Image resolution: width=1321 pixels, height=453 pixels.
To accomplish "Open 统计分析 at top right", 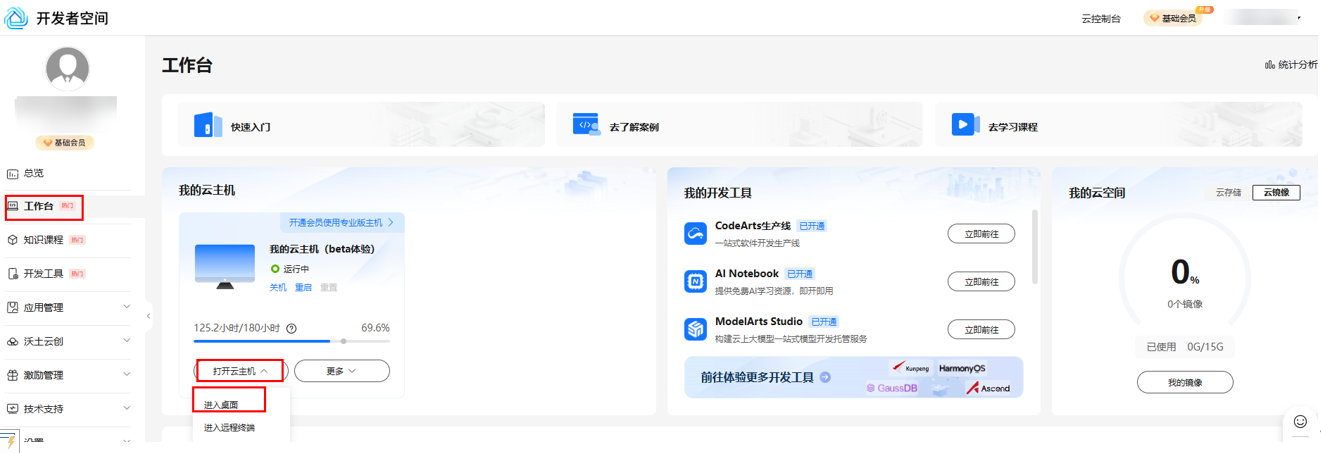I will [x=1291, y=65].
